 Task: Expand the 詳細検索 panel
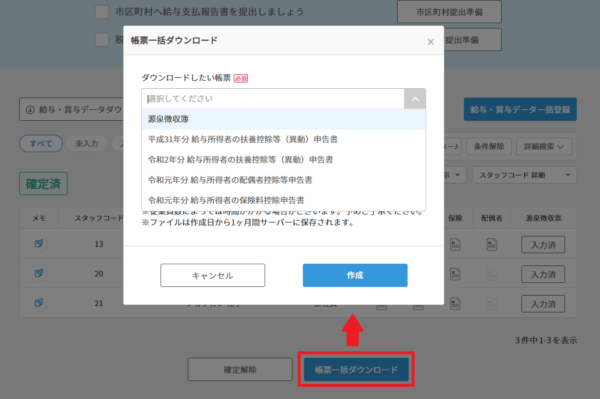tap(544, 147)
